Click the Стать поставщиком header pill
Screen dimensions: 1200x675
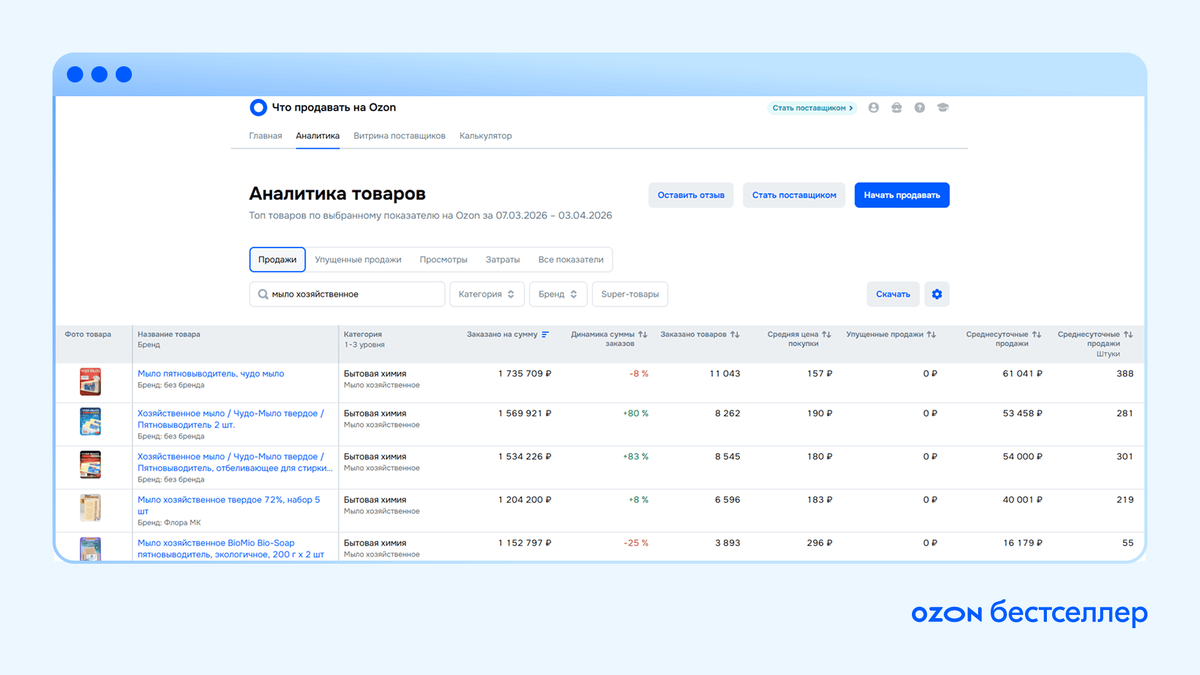pyautogui.click(x=812, y=108)
